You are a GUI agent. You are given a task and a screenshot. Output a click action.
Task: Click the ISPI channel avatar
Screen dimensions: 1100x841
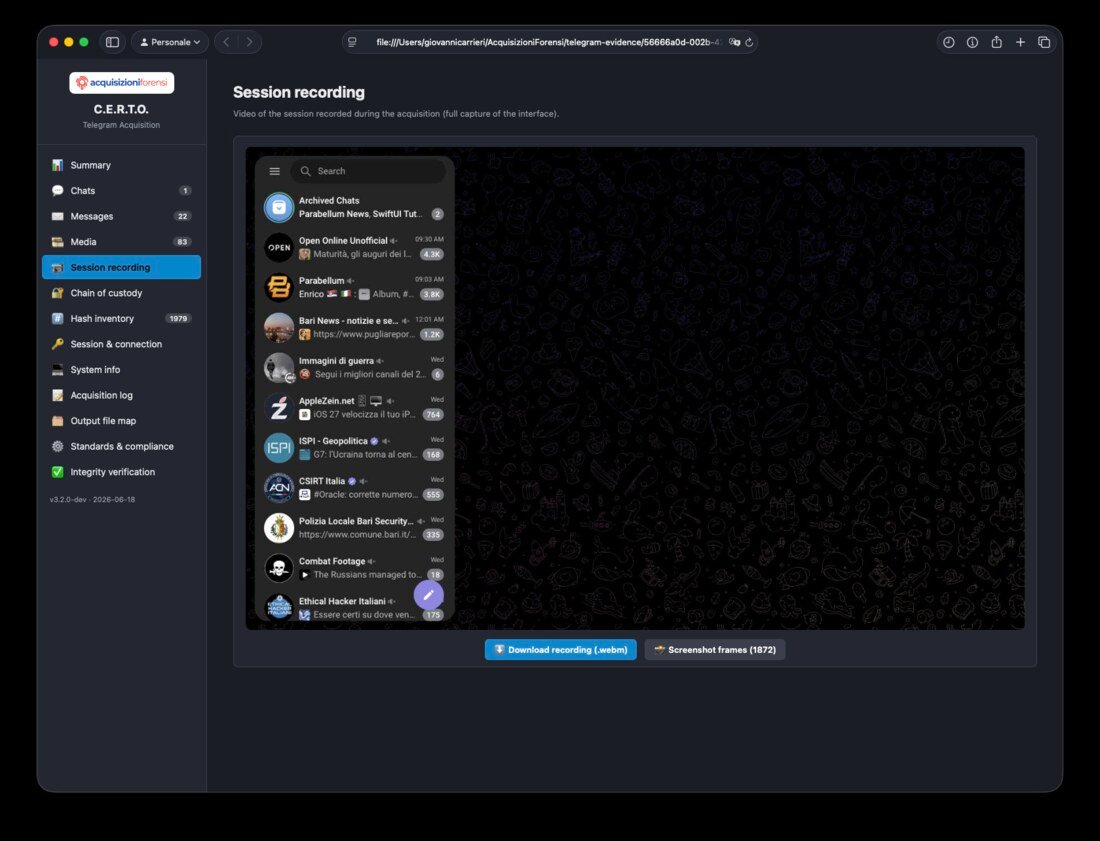[x=279, y=448]
